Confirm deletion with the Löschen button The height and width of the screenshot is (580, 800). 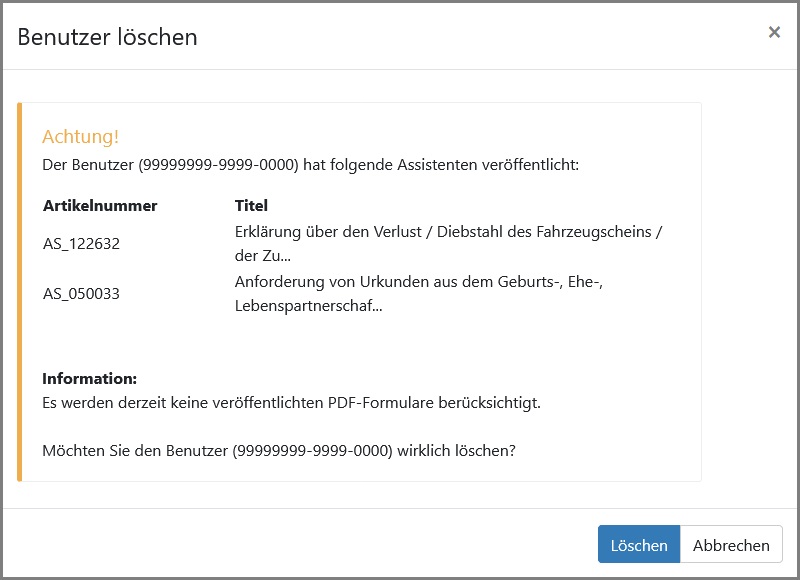point(639,544)
